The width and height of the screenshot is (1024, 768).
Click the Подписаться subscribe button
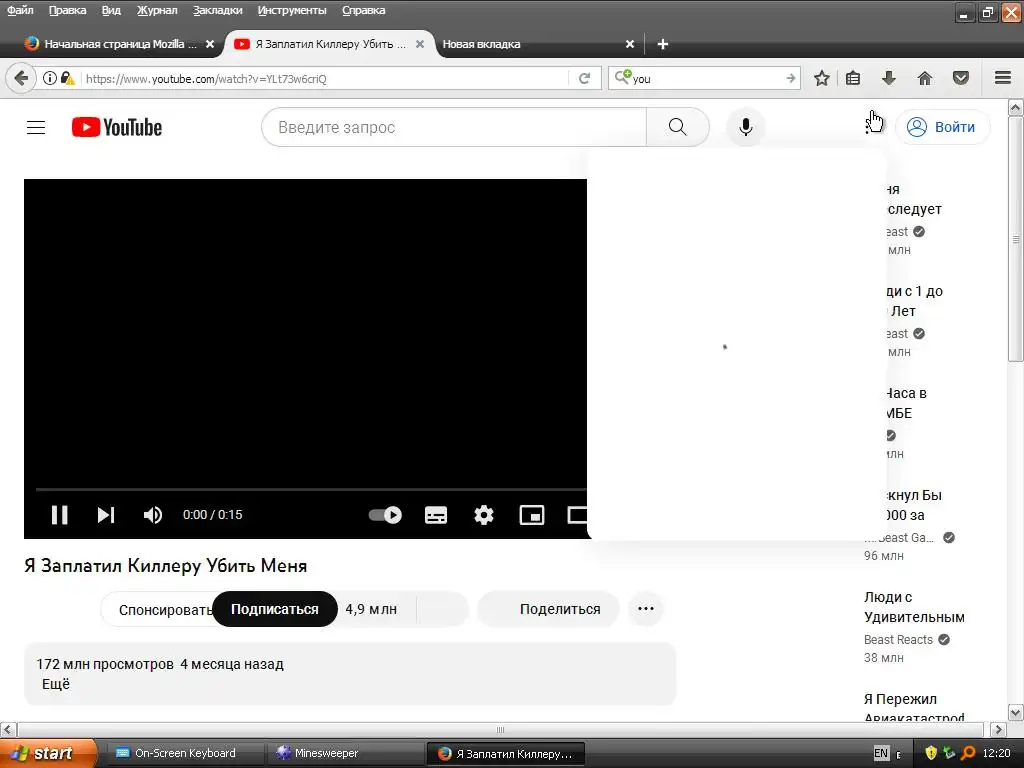[274, 609]
